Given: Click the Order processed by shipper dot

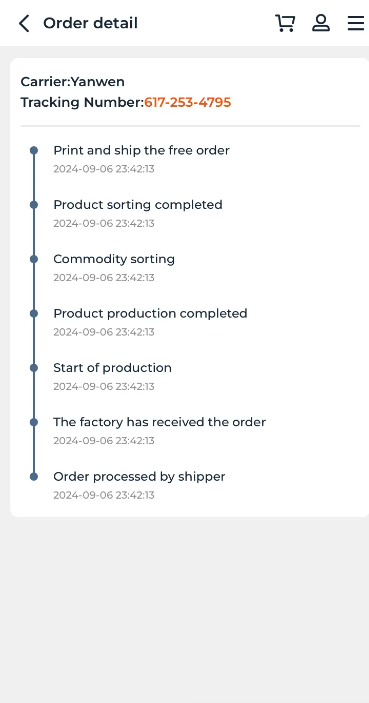Looking at the screenshot, I should point(34,477).
